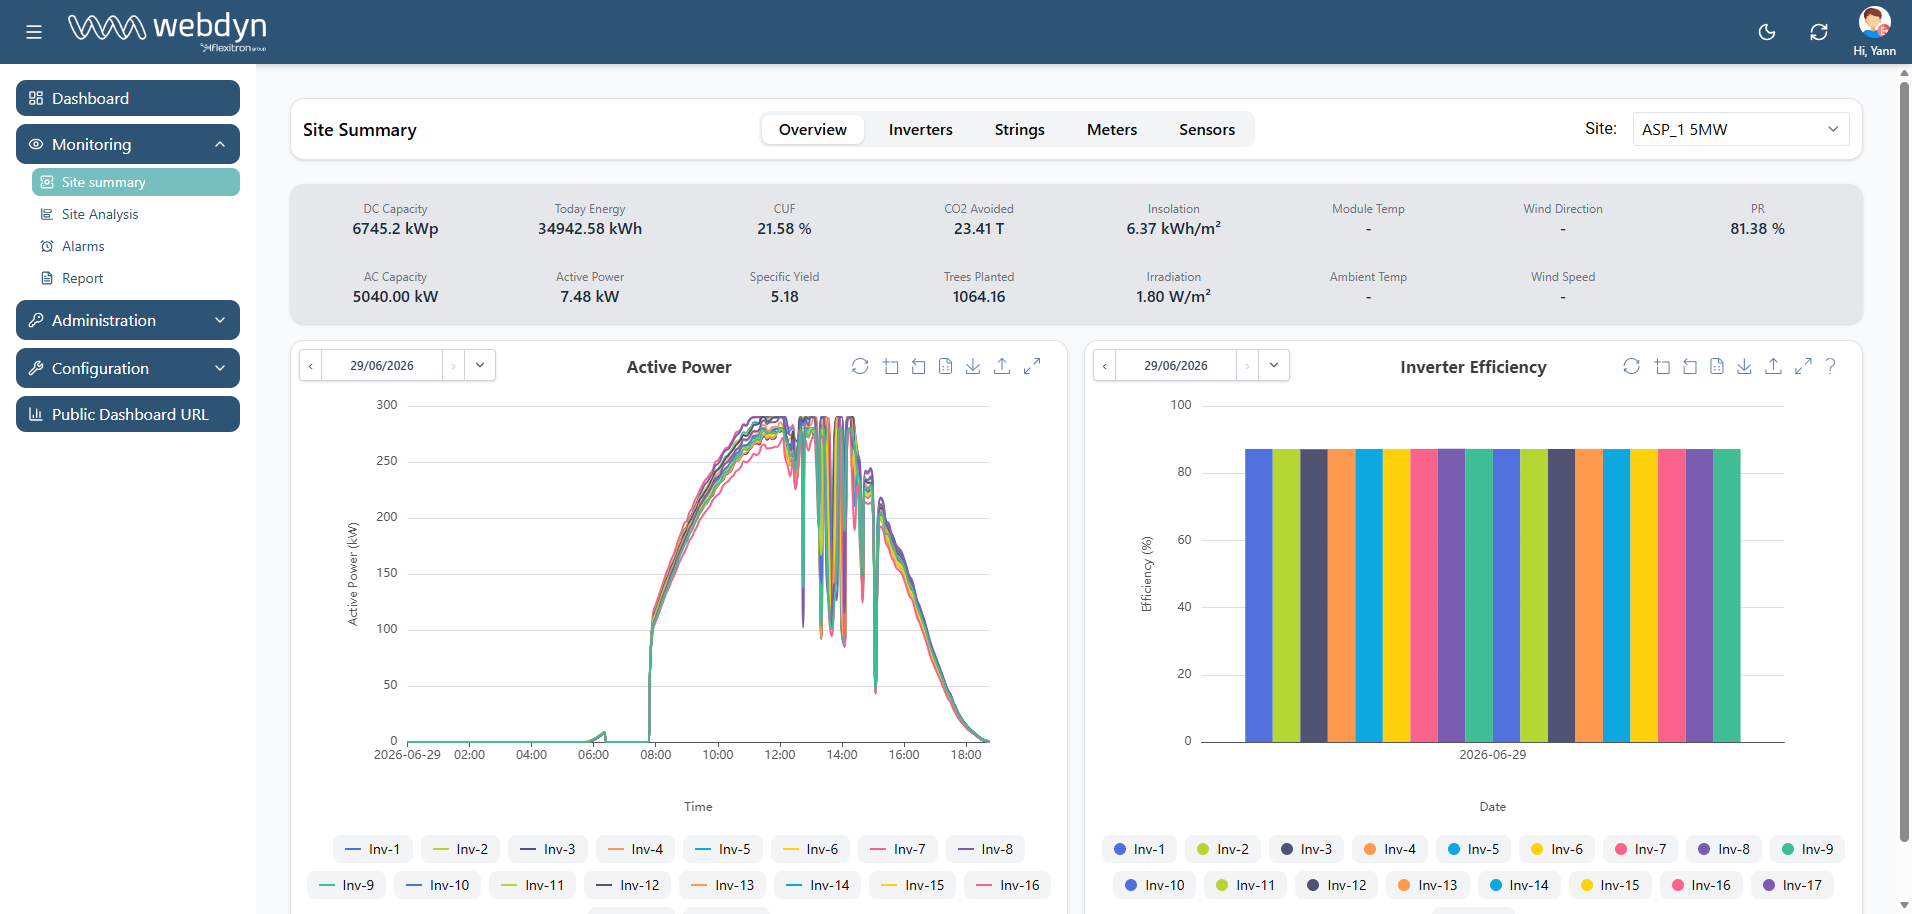Open the hamburger sidebar menu

[34, 32]
